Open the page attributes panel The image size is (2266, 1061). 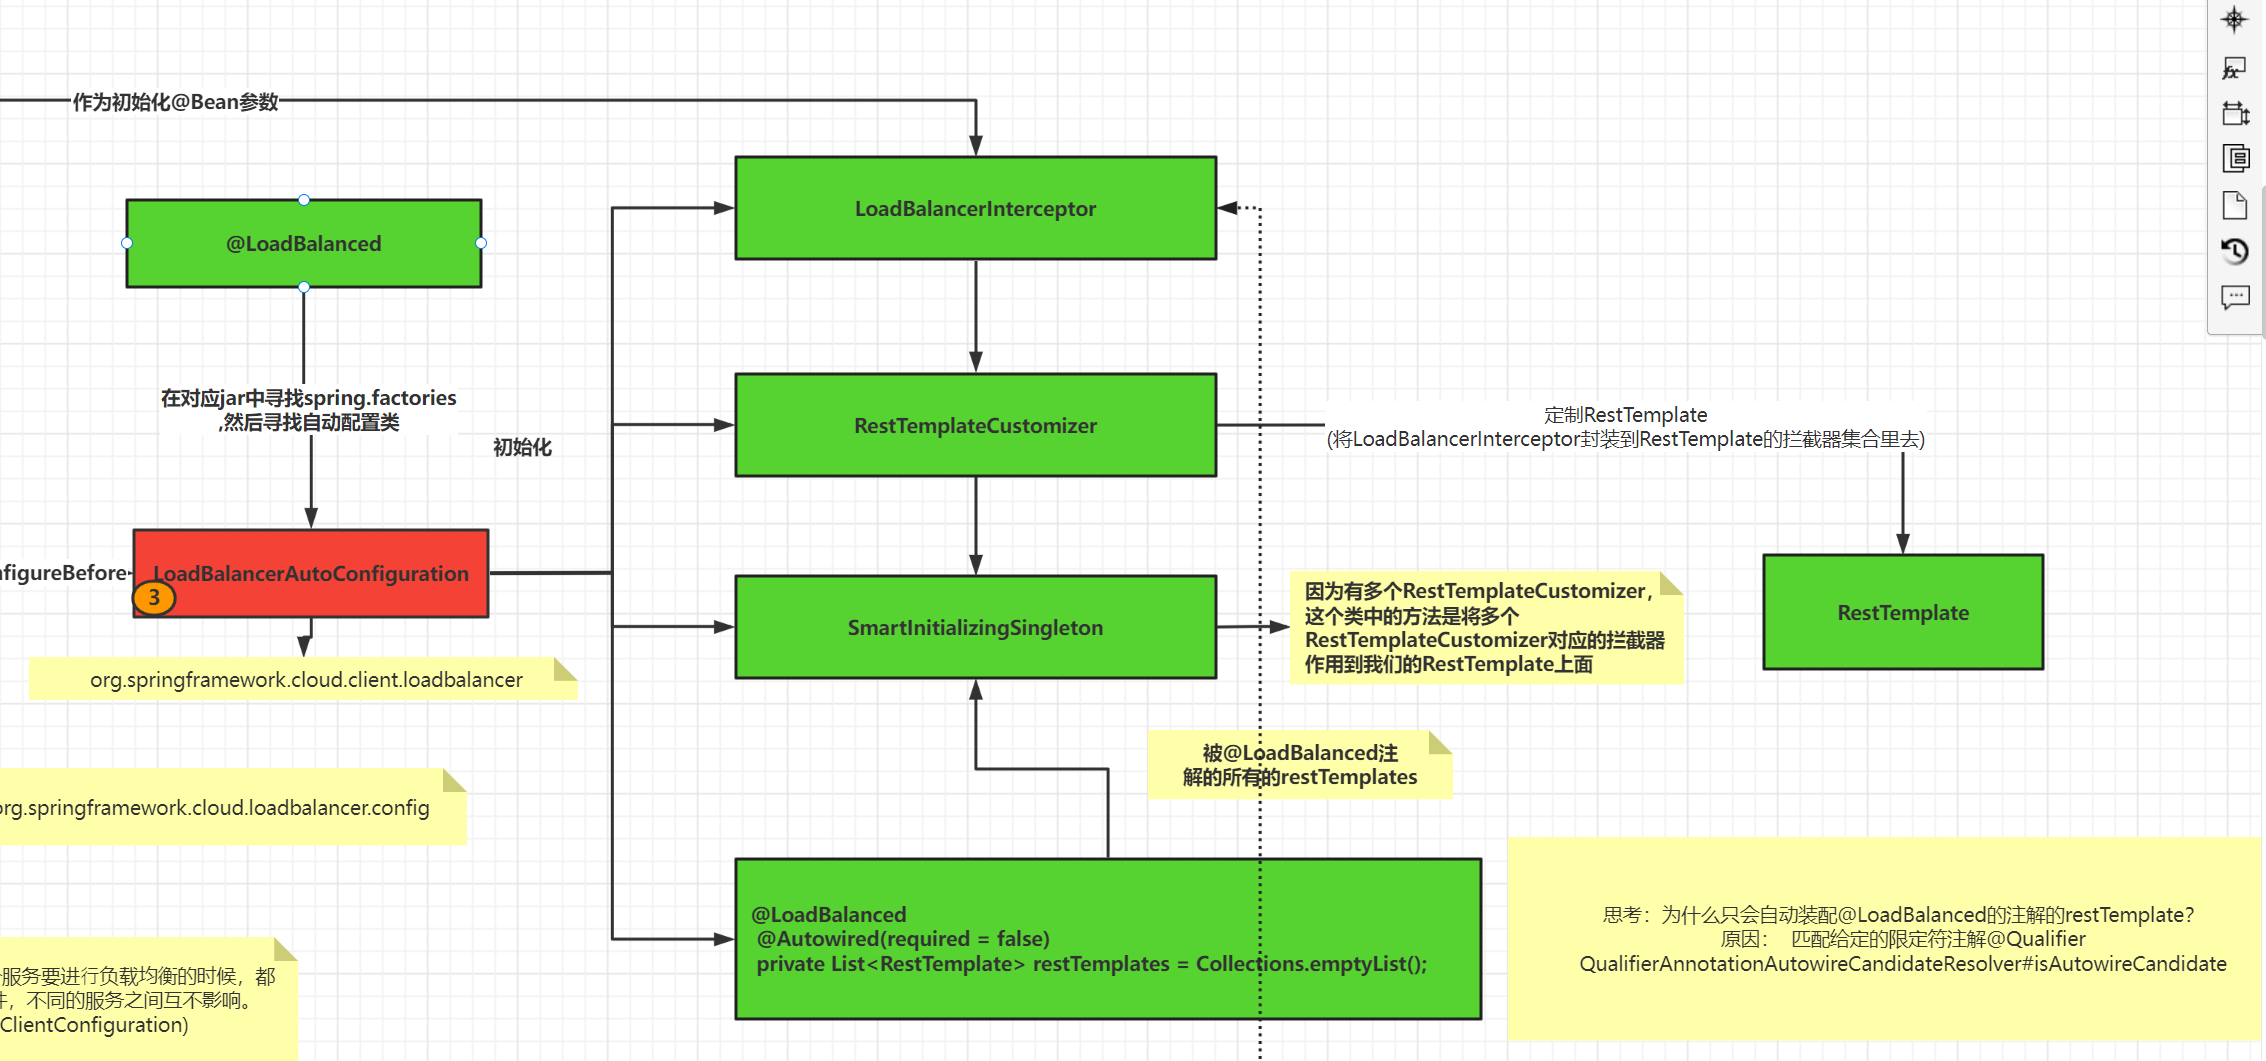(x=2235, y=158)
